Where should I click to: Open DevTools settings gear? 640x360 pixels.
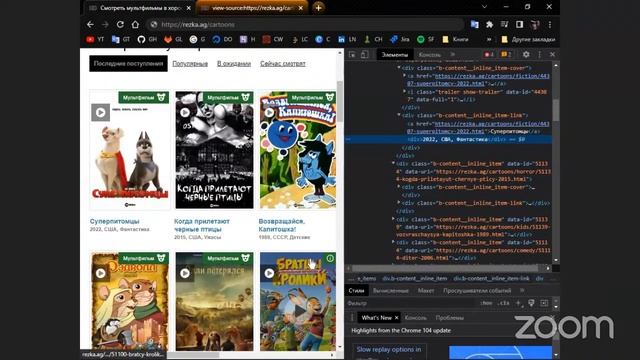526,54
